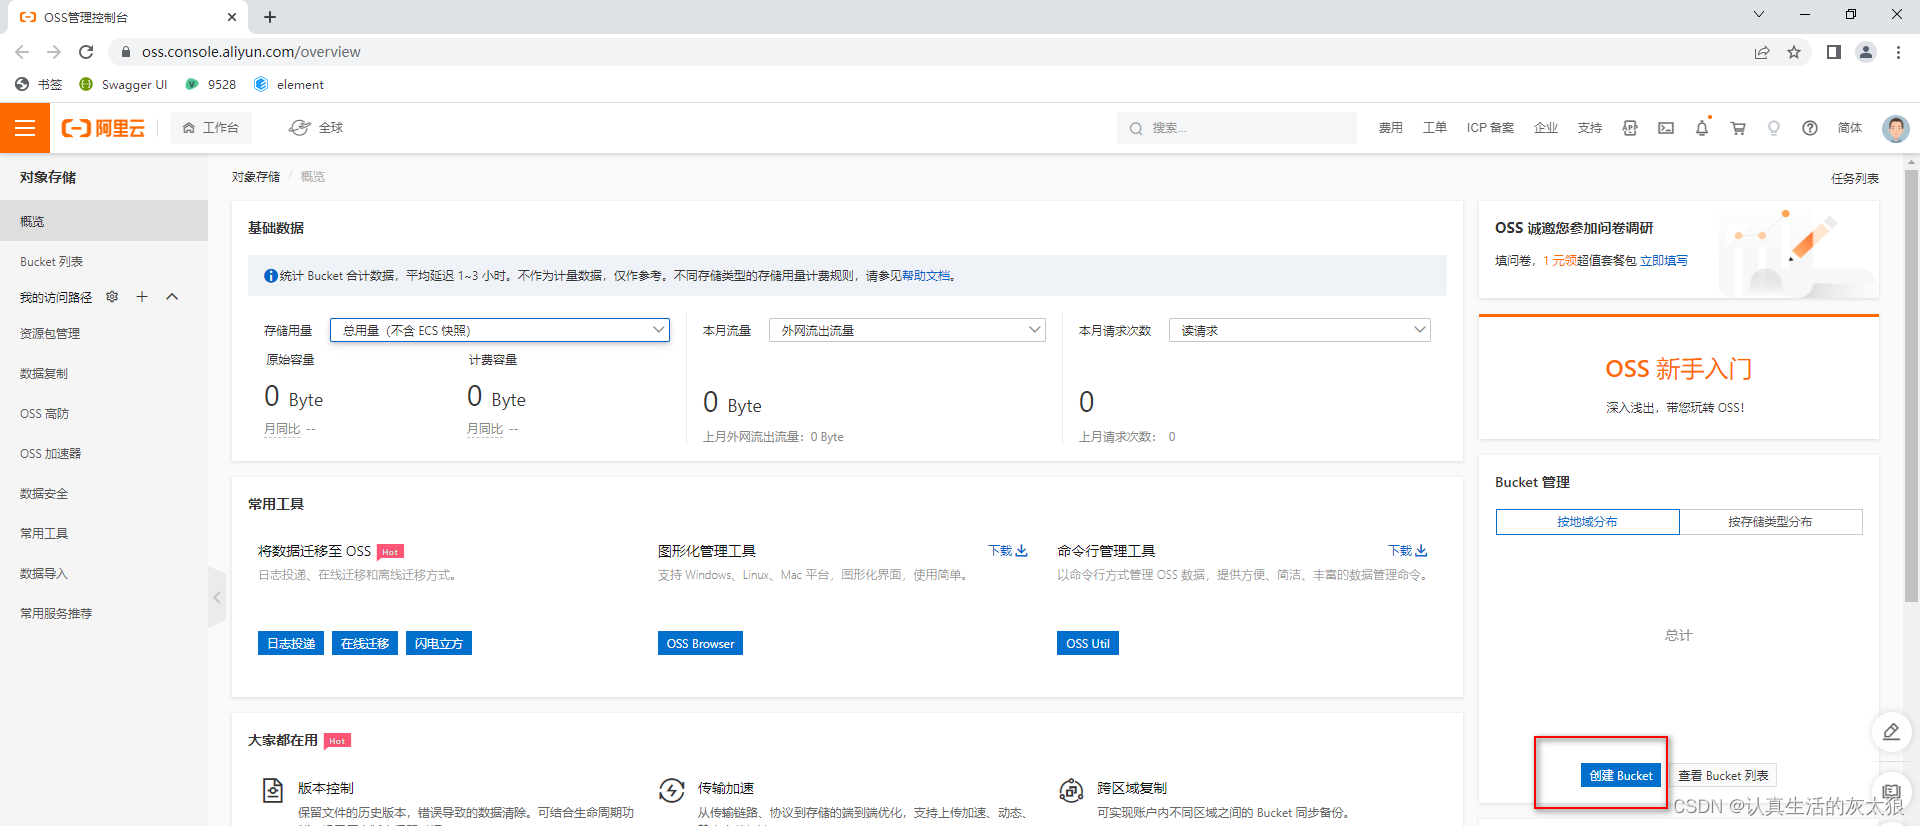Click the 闪电立方 button

click(439, 643)
